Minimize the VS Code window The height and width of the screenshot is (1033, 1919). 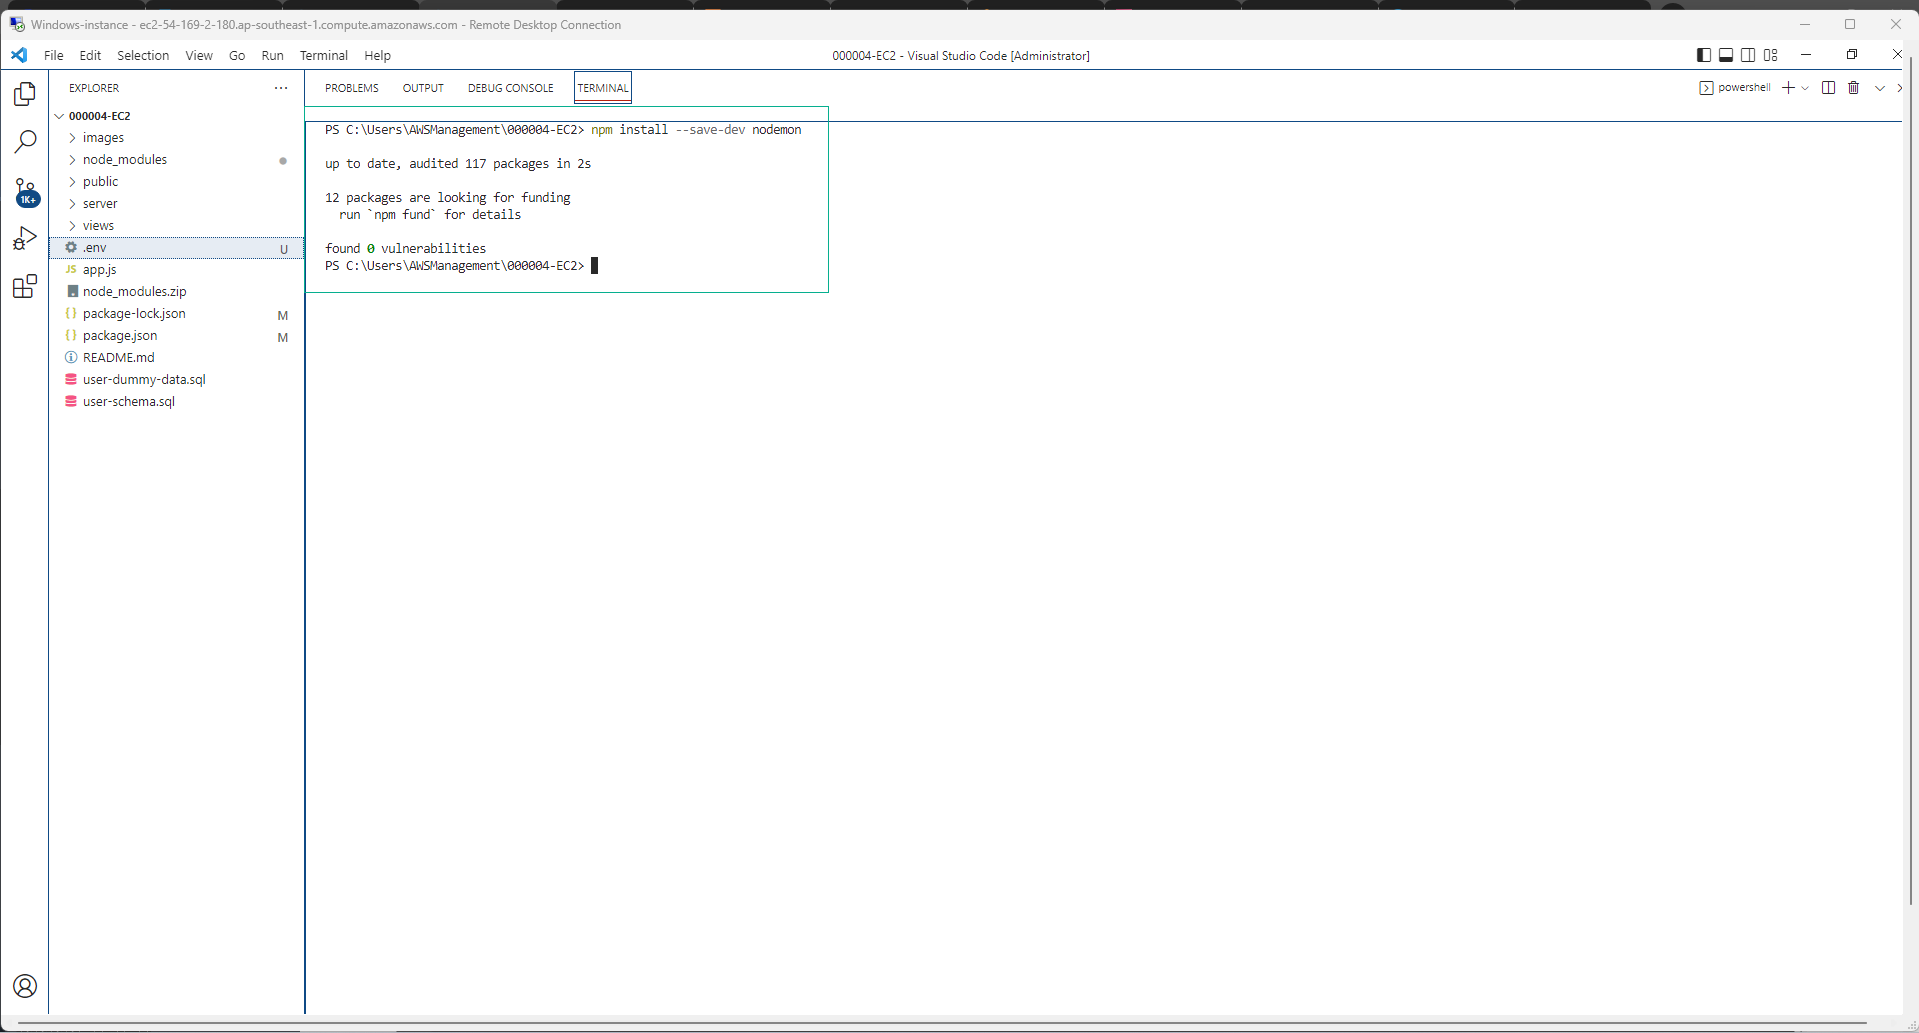(1806, 55)
